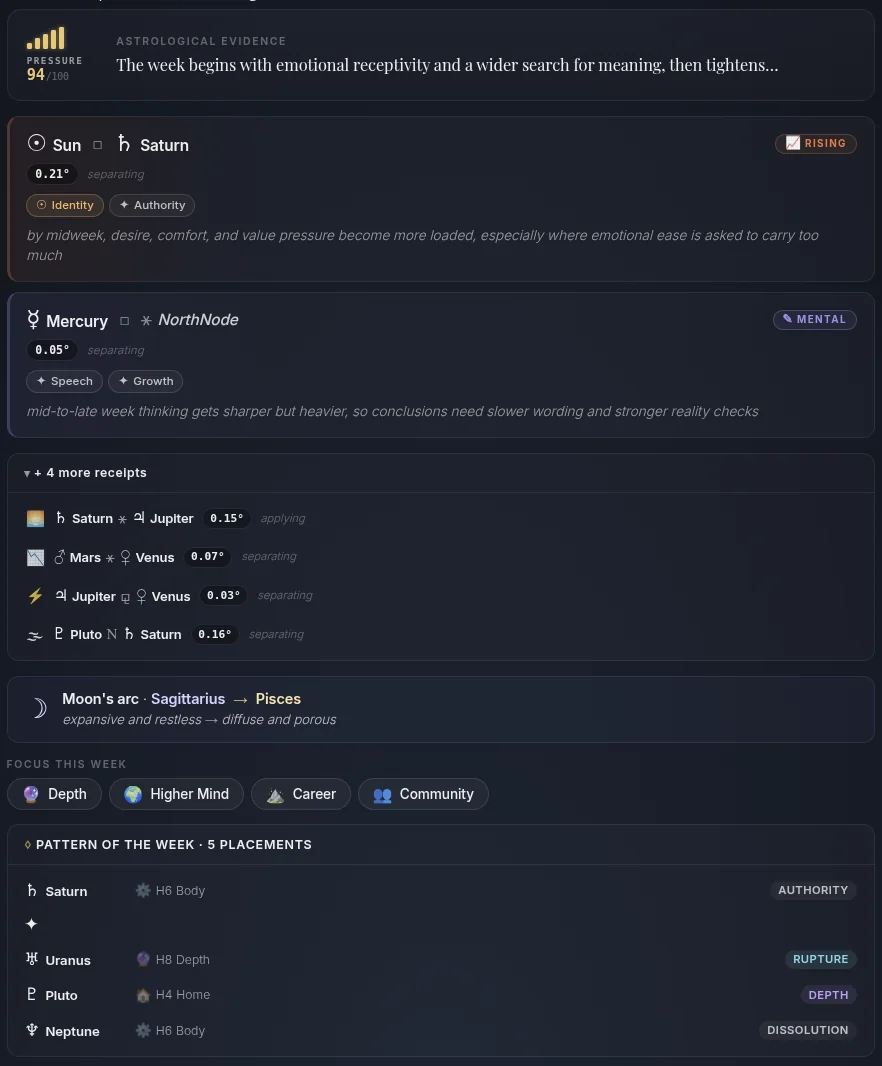
Task: Click the MENTAL badge
Action: pyautogui.click(x=815, y=320)
